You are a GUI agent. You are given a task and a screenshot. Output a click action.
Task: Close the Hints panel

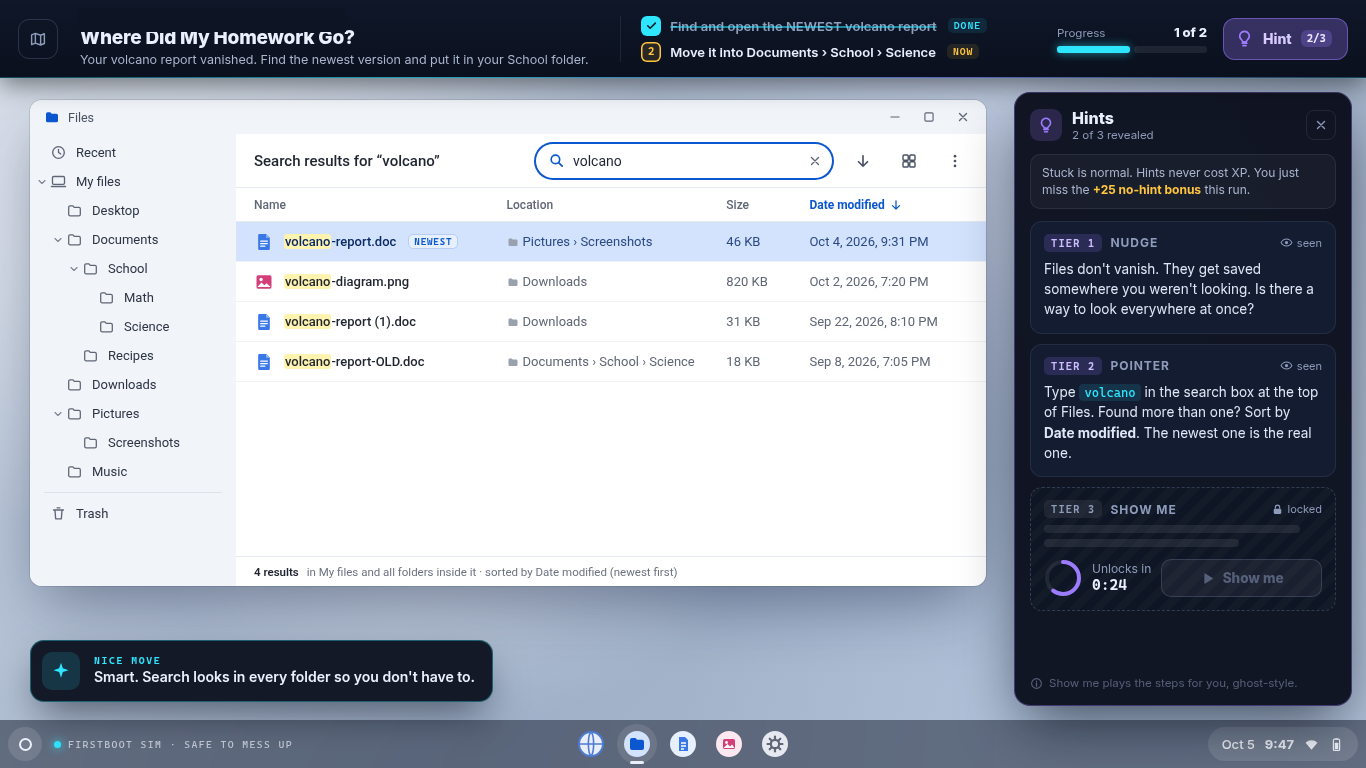click(1320, 125)
